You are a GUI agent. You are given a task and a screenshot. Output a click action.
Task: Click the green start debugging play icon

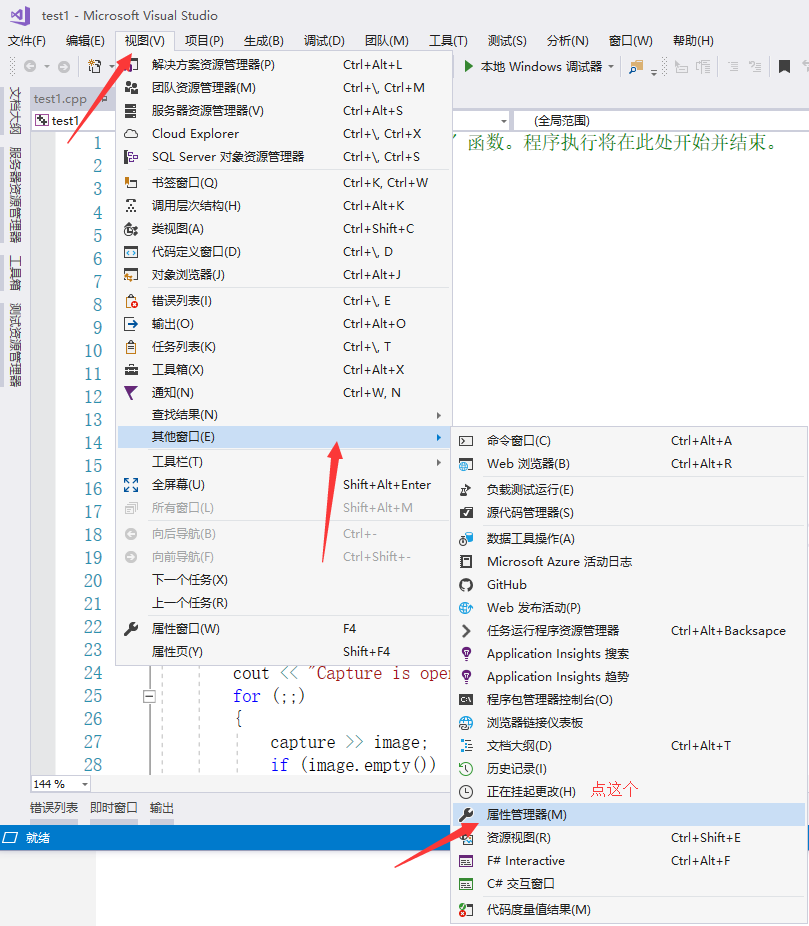pos(468,66)
